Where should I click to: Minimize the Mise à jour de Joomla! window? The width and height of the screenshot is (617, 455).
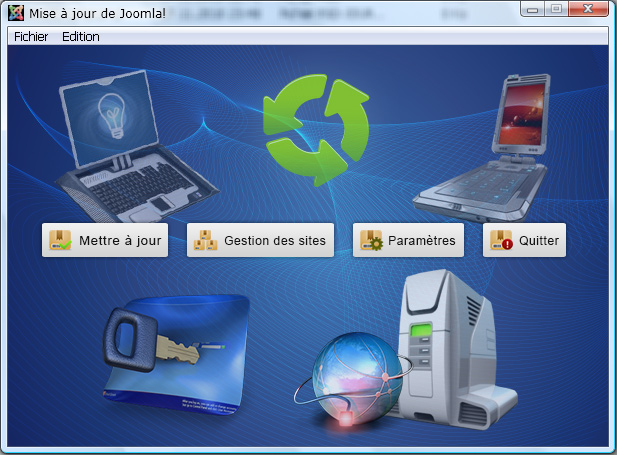tap(532, 9)
